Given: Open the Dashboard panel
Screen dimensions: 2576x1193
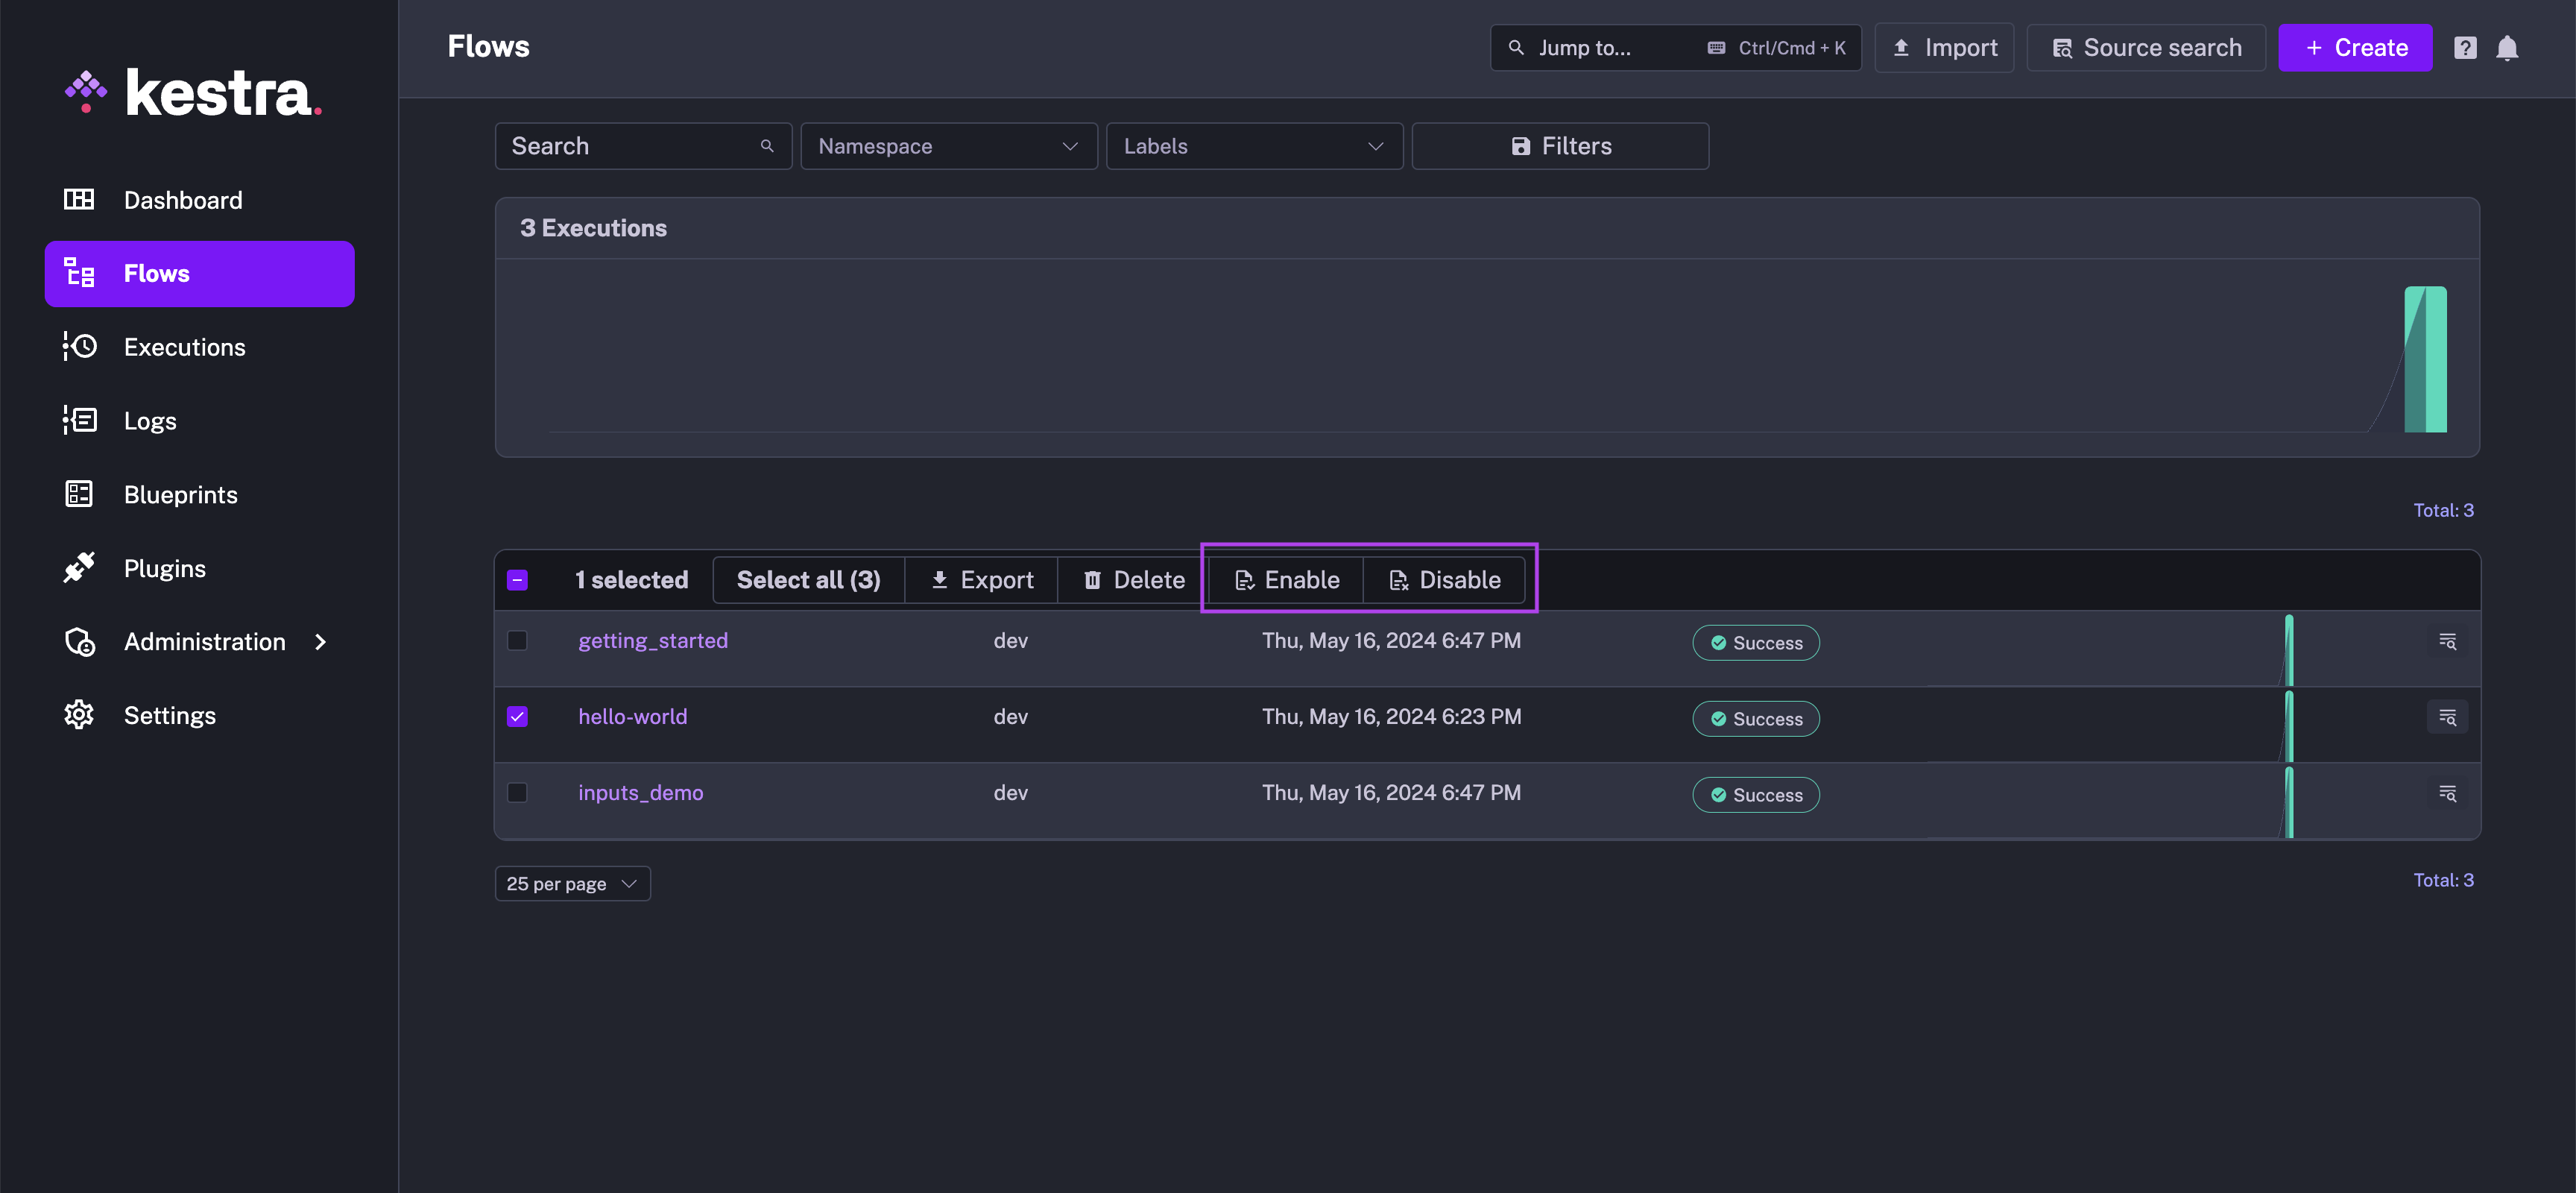Looking at the screenshot, I should (x=182, y=199).
